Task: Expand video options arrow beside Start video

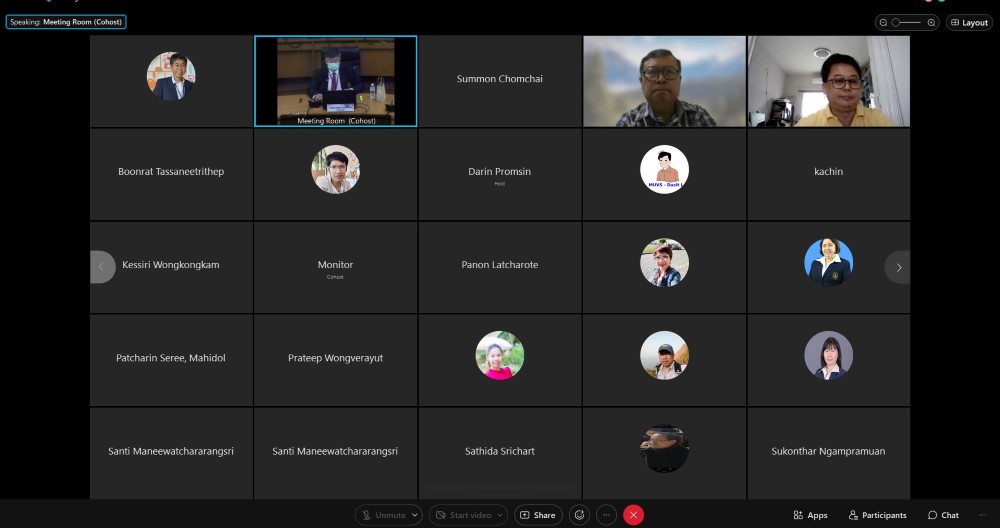Action: click(x=499, y=515)
